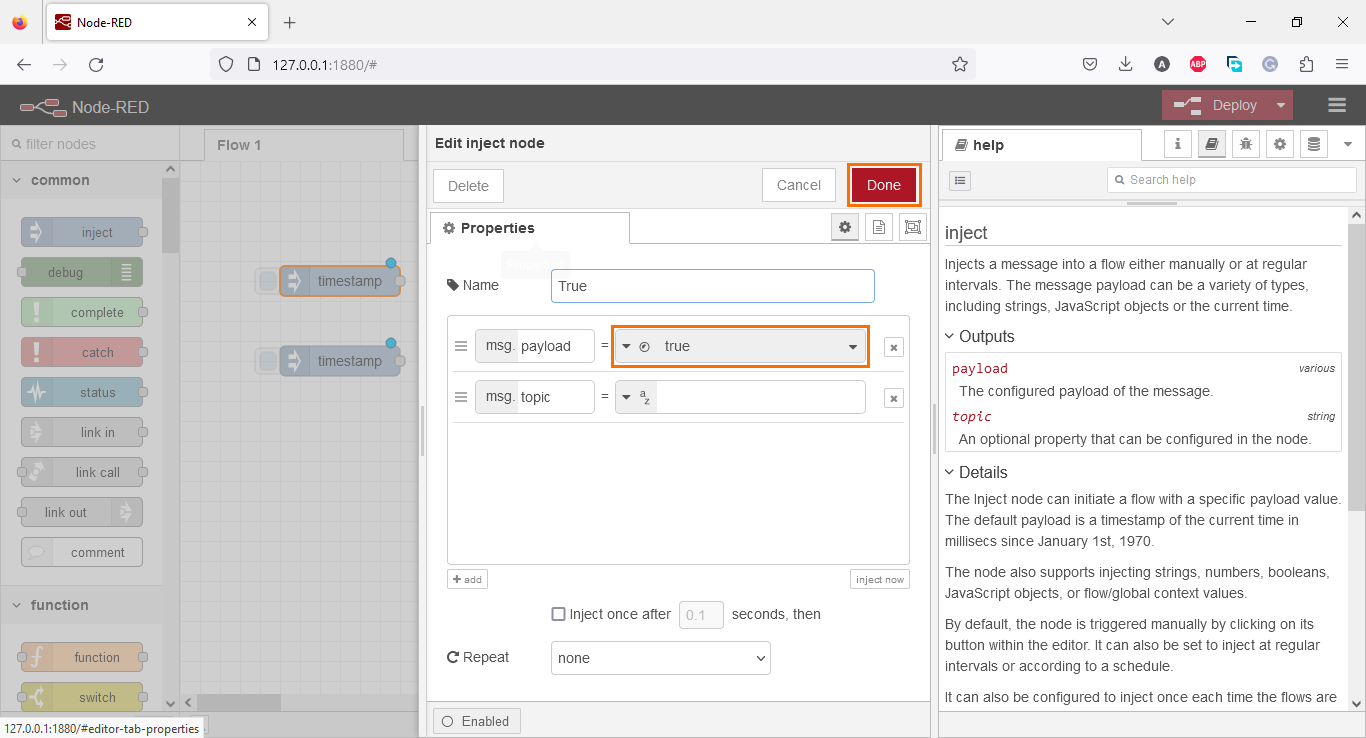
Task: Click the Deploy button
Action: pos(1216,105)
